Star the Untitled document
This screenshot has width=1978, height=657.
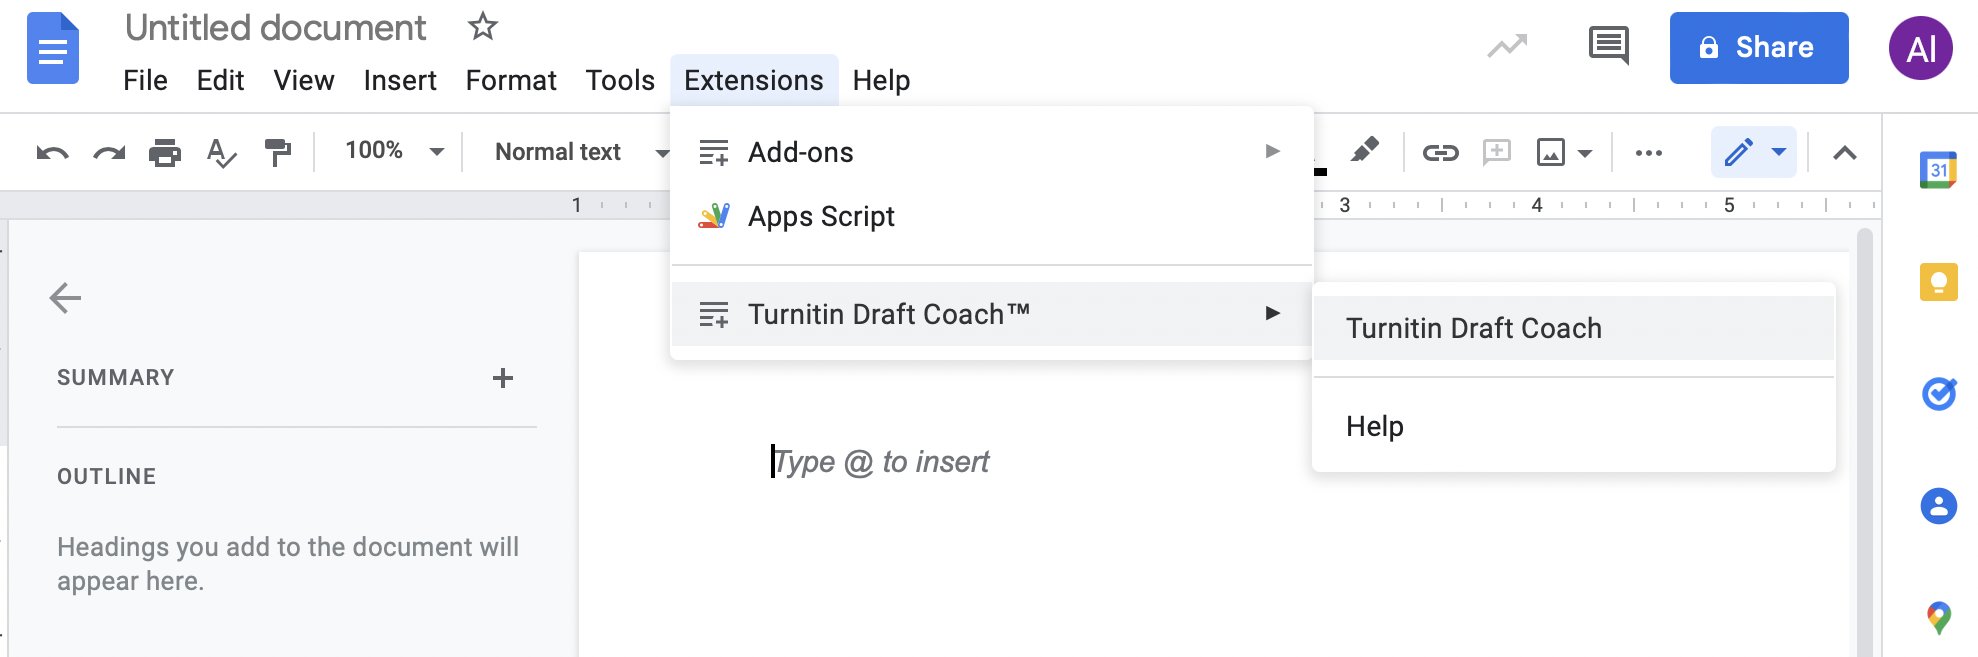(x=483, y=27)
